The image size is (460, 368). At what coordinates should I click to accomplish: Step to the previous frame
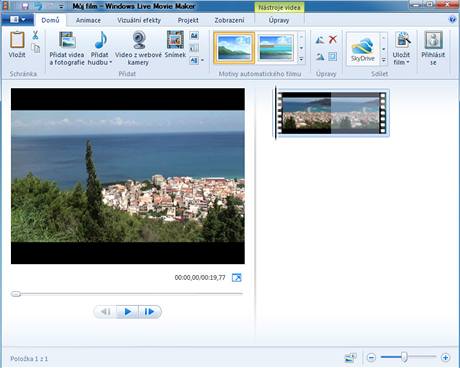click(x=106, y=312)
